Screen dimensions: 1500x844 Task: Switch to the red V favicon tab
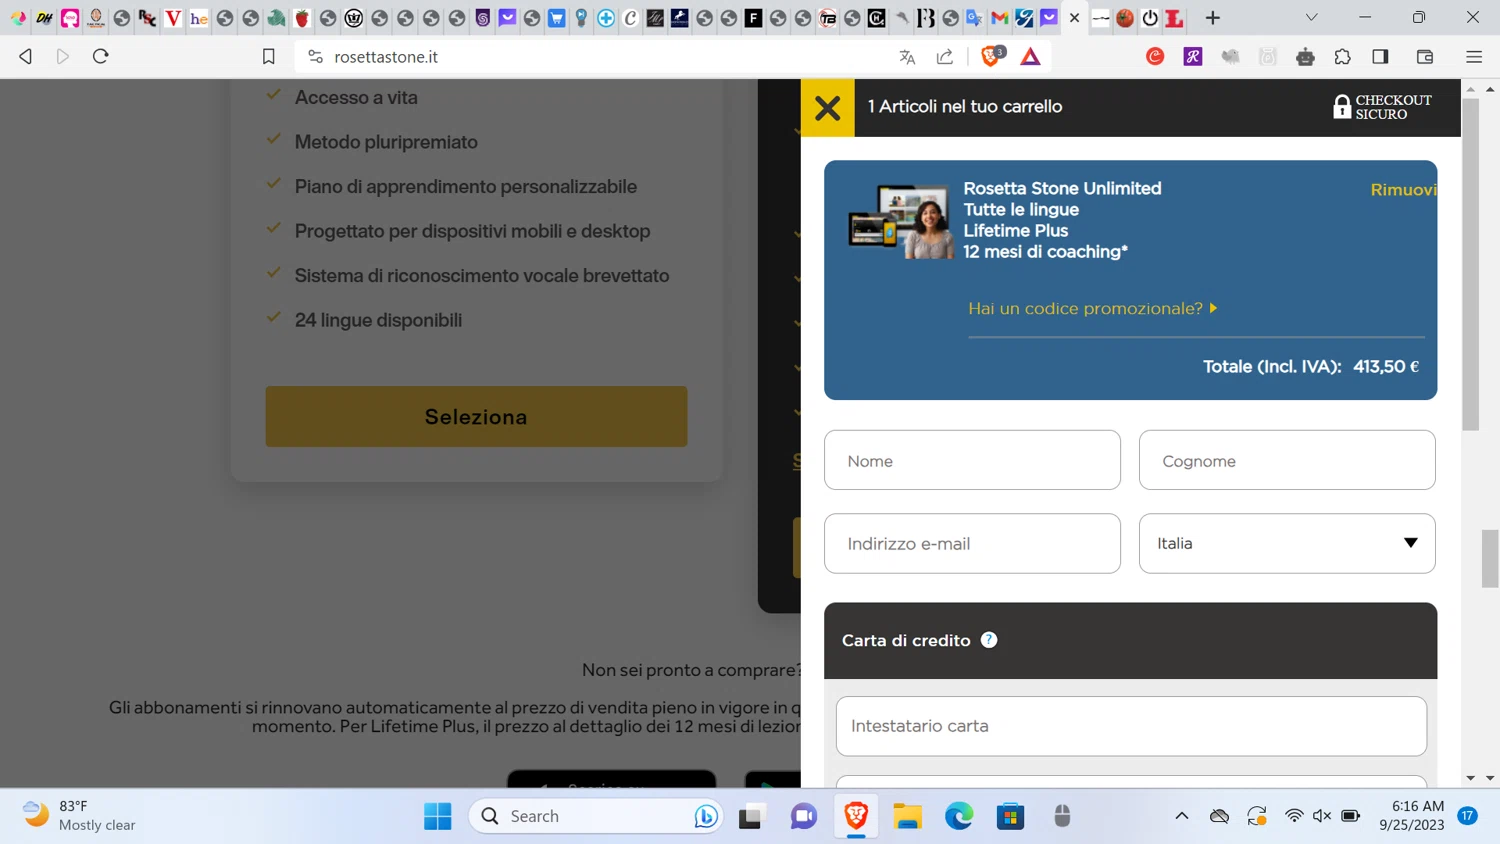point(172,18)
